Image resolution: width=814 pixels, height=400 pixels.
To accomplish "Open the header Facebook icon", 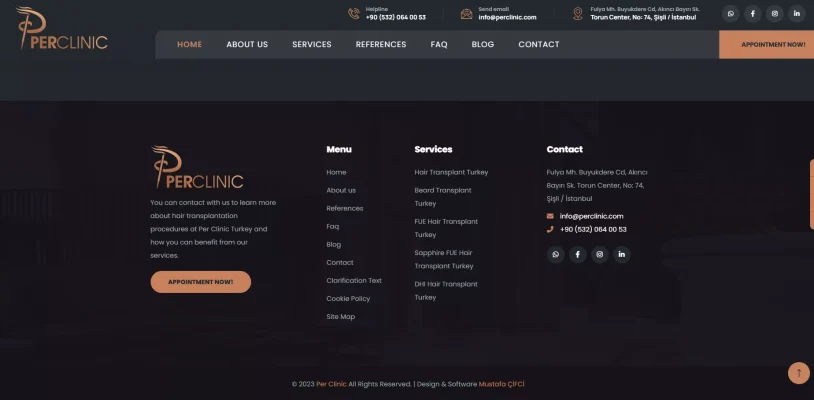I will point(753,13).
